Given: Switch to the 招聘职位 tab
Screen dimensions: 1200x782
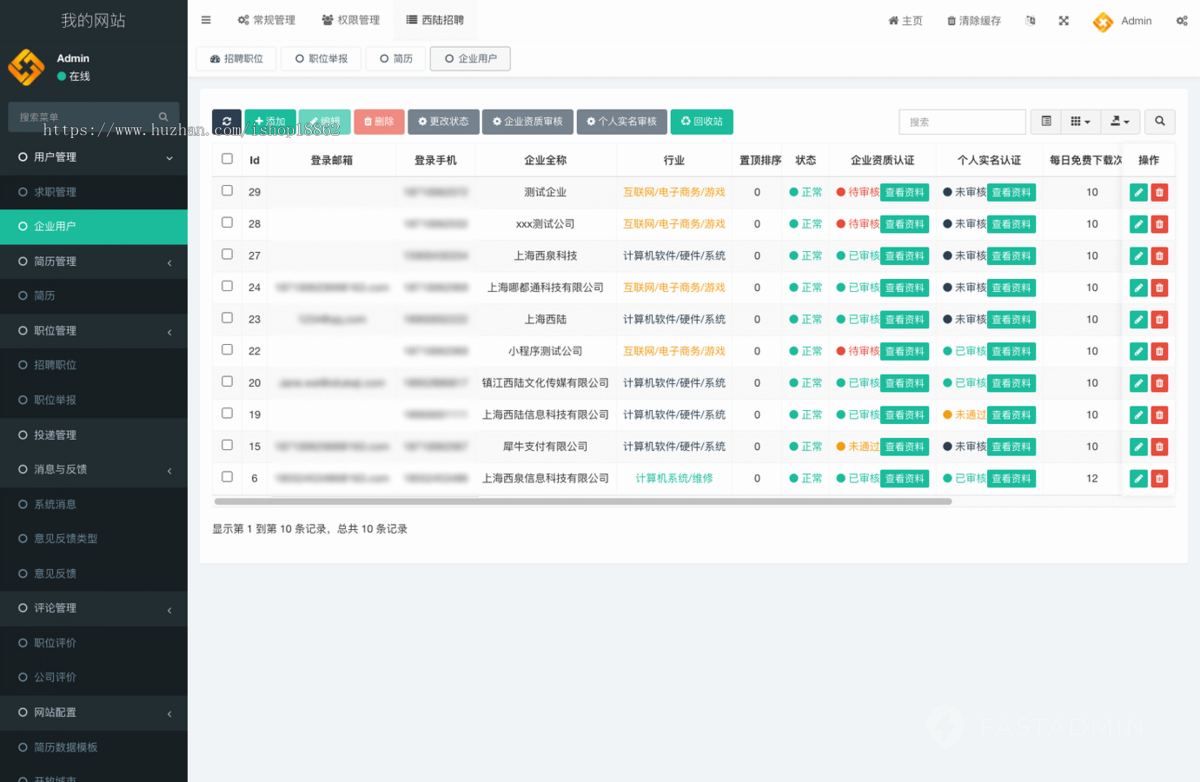Looking at the screenshot, I should pos(234,58).
